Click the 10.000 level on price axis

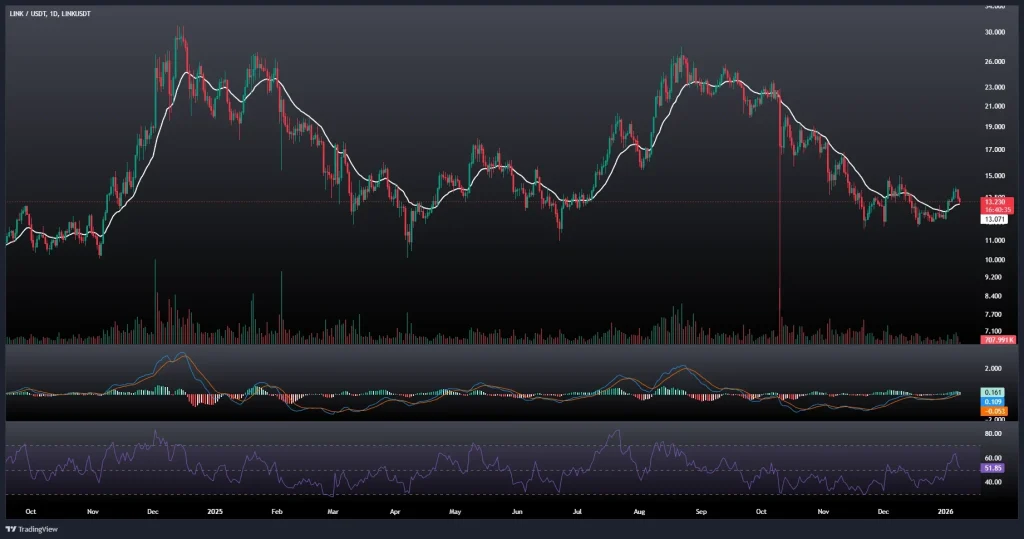pos(996,260)
